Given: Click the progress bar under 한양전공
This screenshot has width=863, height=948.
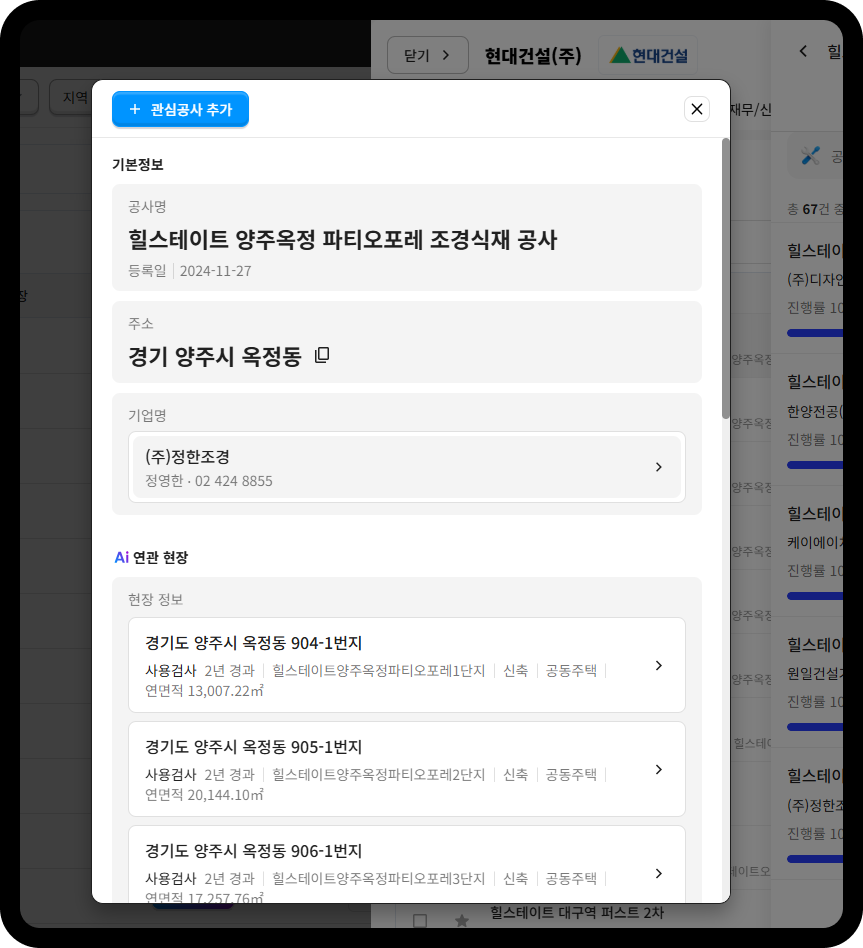Looking at the screenshot, I should coord(815,465).
